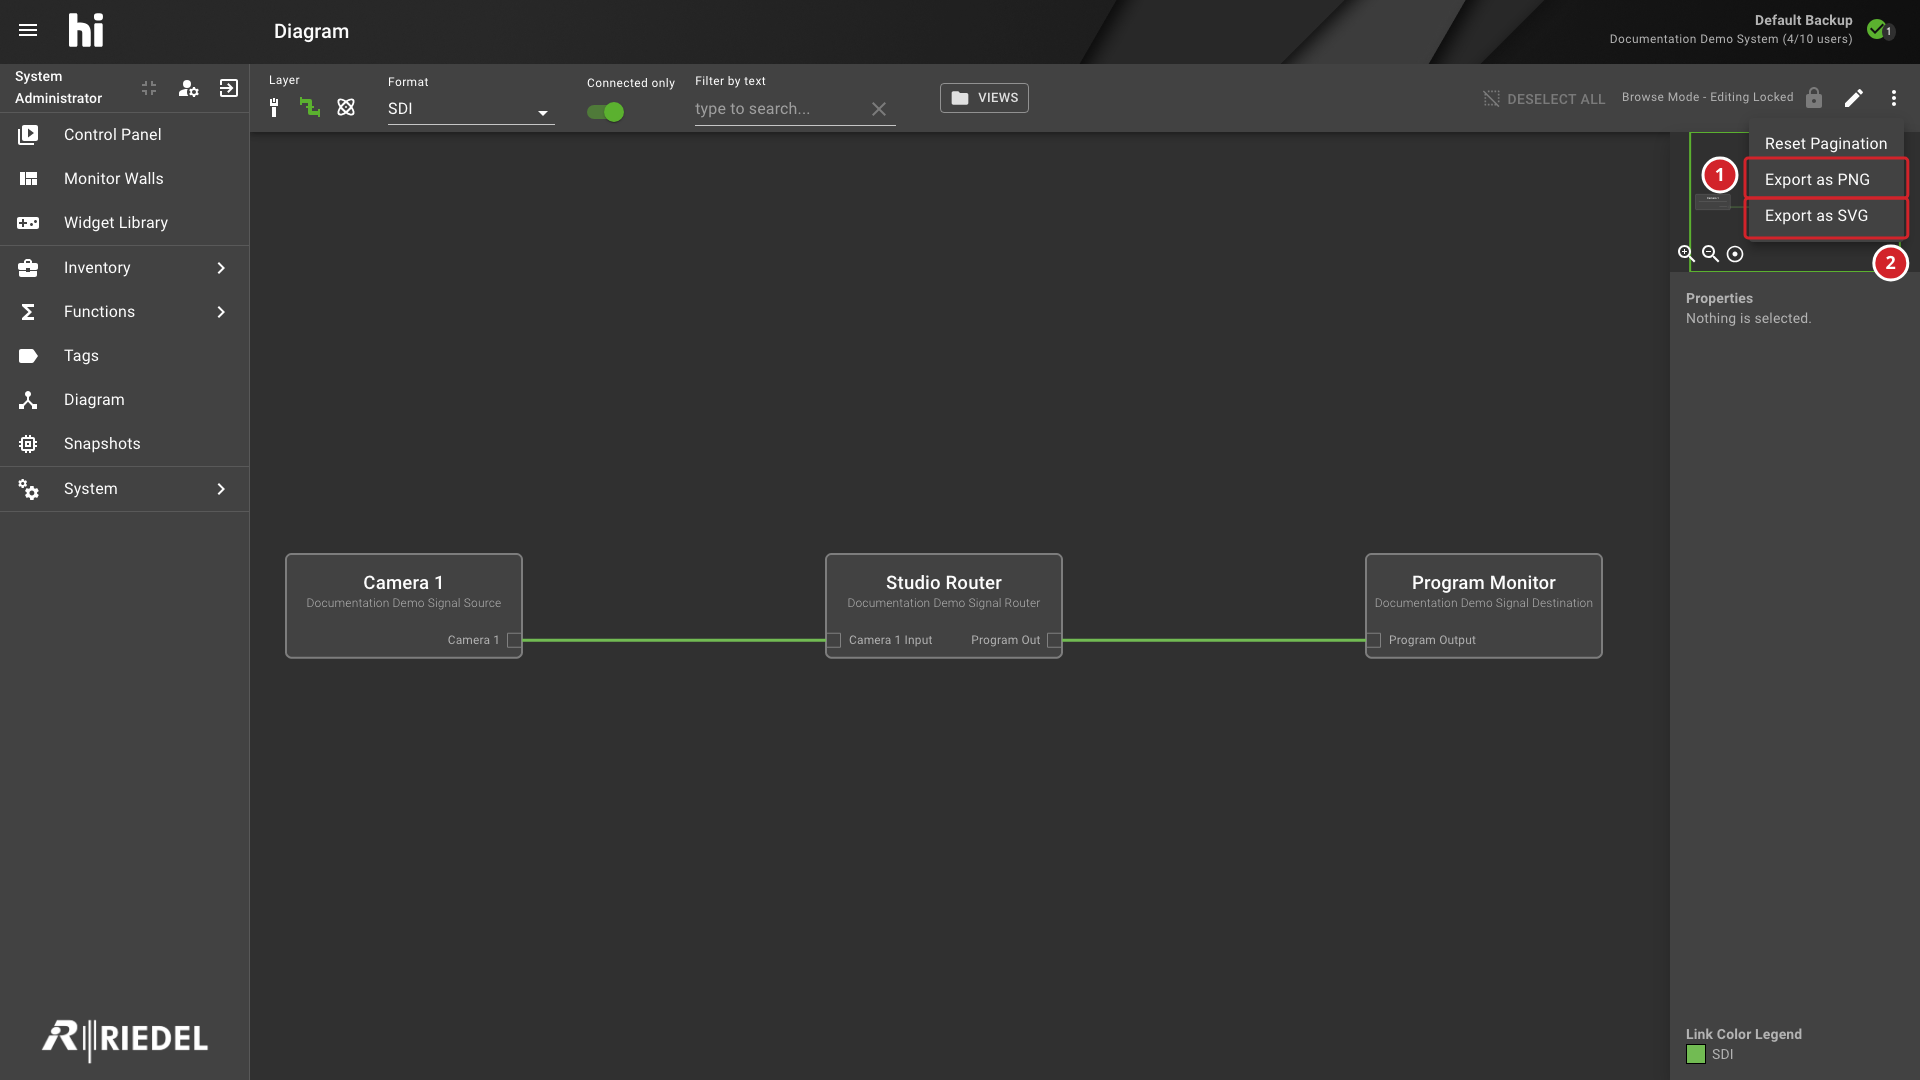Check the Program Out port box
The image size is (1920, 1080).
pos(1054,640)
